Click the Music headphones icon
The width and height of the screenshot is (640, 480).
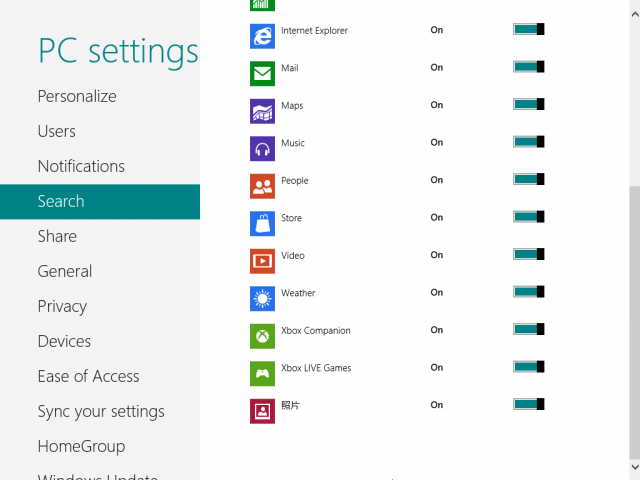point(262,149)
